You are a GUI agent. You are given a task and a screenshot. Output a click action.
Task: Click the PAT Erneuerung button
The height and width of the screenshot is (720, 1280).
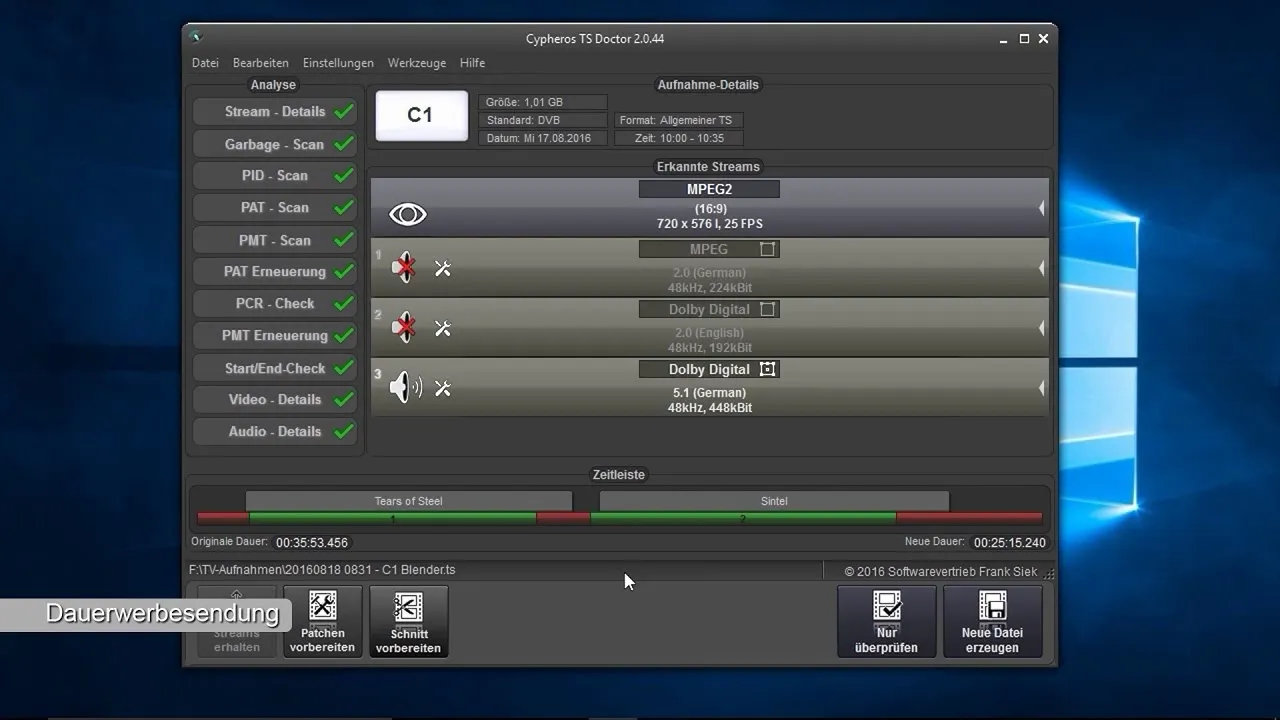pos(275,272)
